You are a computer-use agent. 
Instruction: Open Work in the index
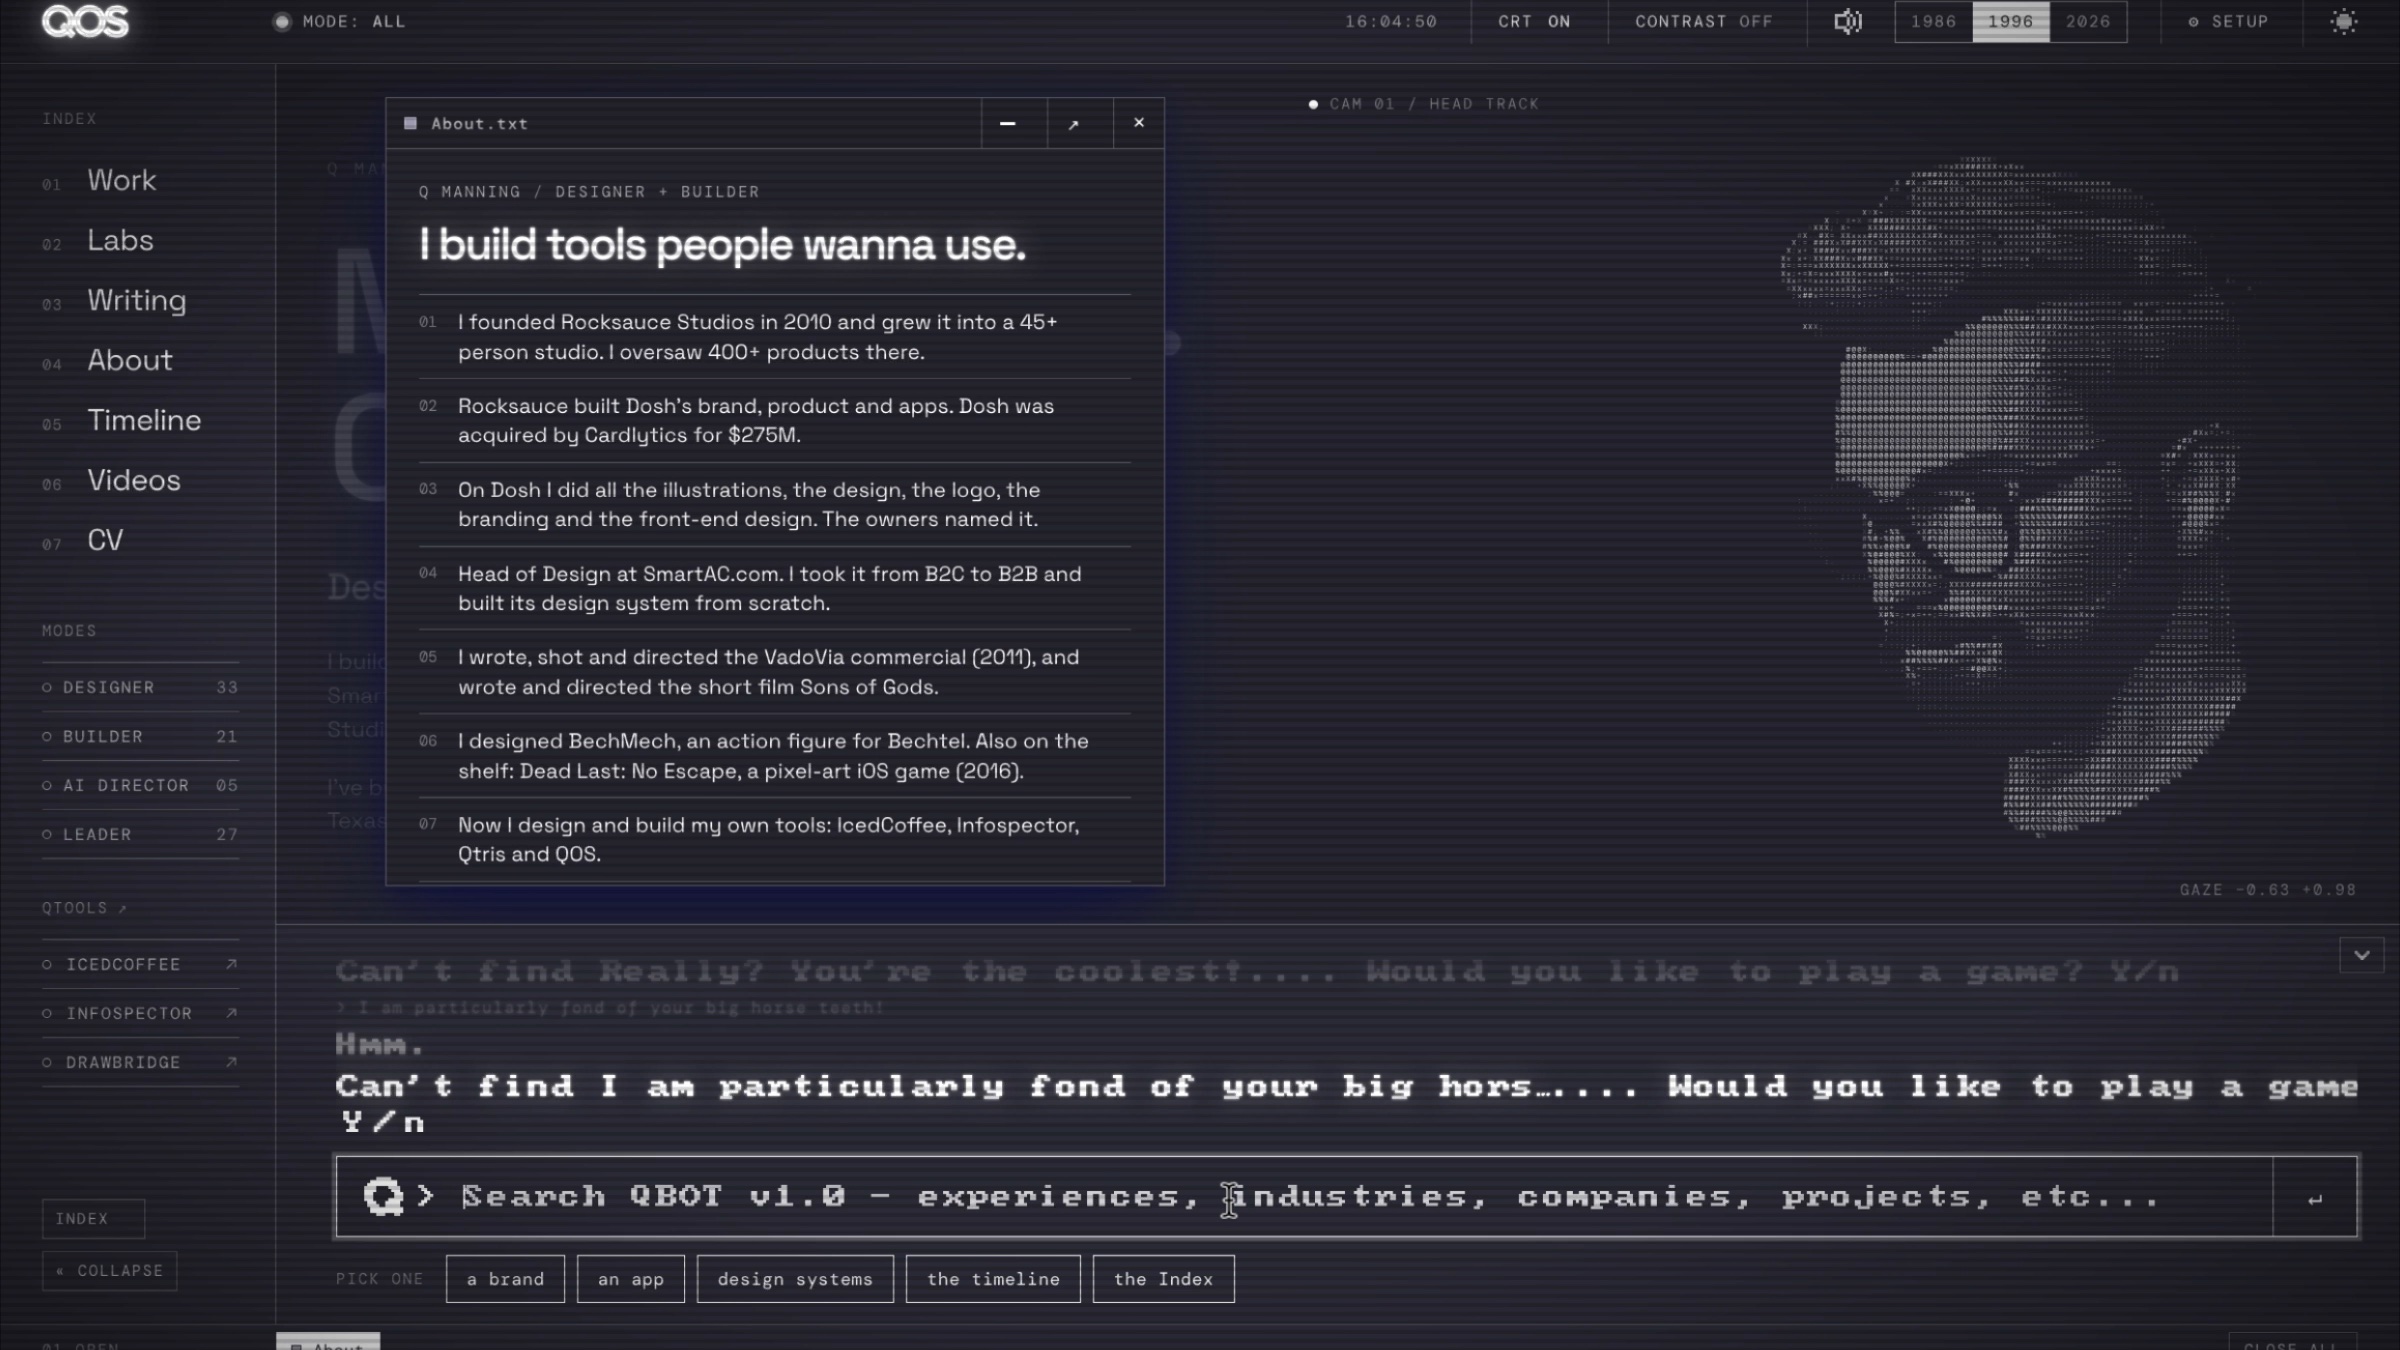coord(121,180)
